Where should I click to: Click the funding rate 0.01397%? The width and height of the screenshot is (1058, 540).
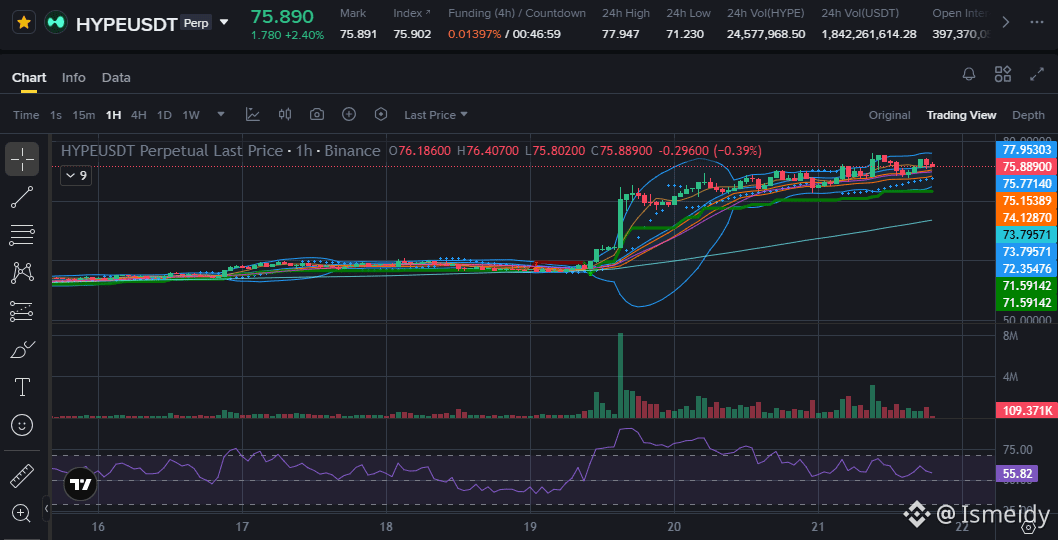point(474,34)
